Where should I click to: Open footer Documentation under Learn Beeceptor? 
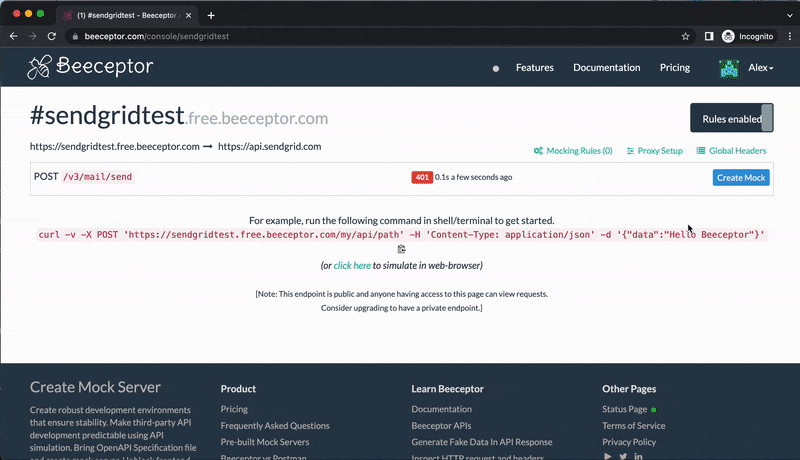[441, 409]
